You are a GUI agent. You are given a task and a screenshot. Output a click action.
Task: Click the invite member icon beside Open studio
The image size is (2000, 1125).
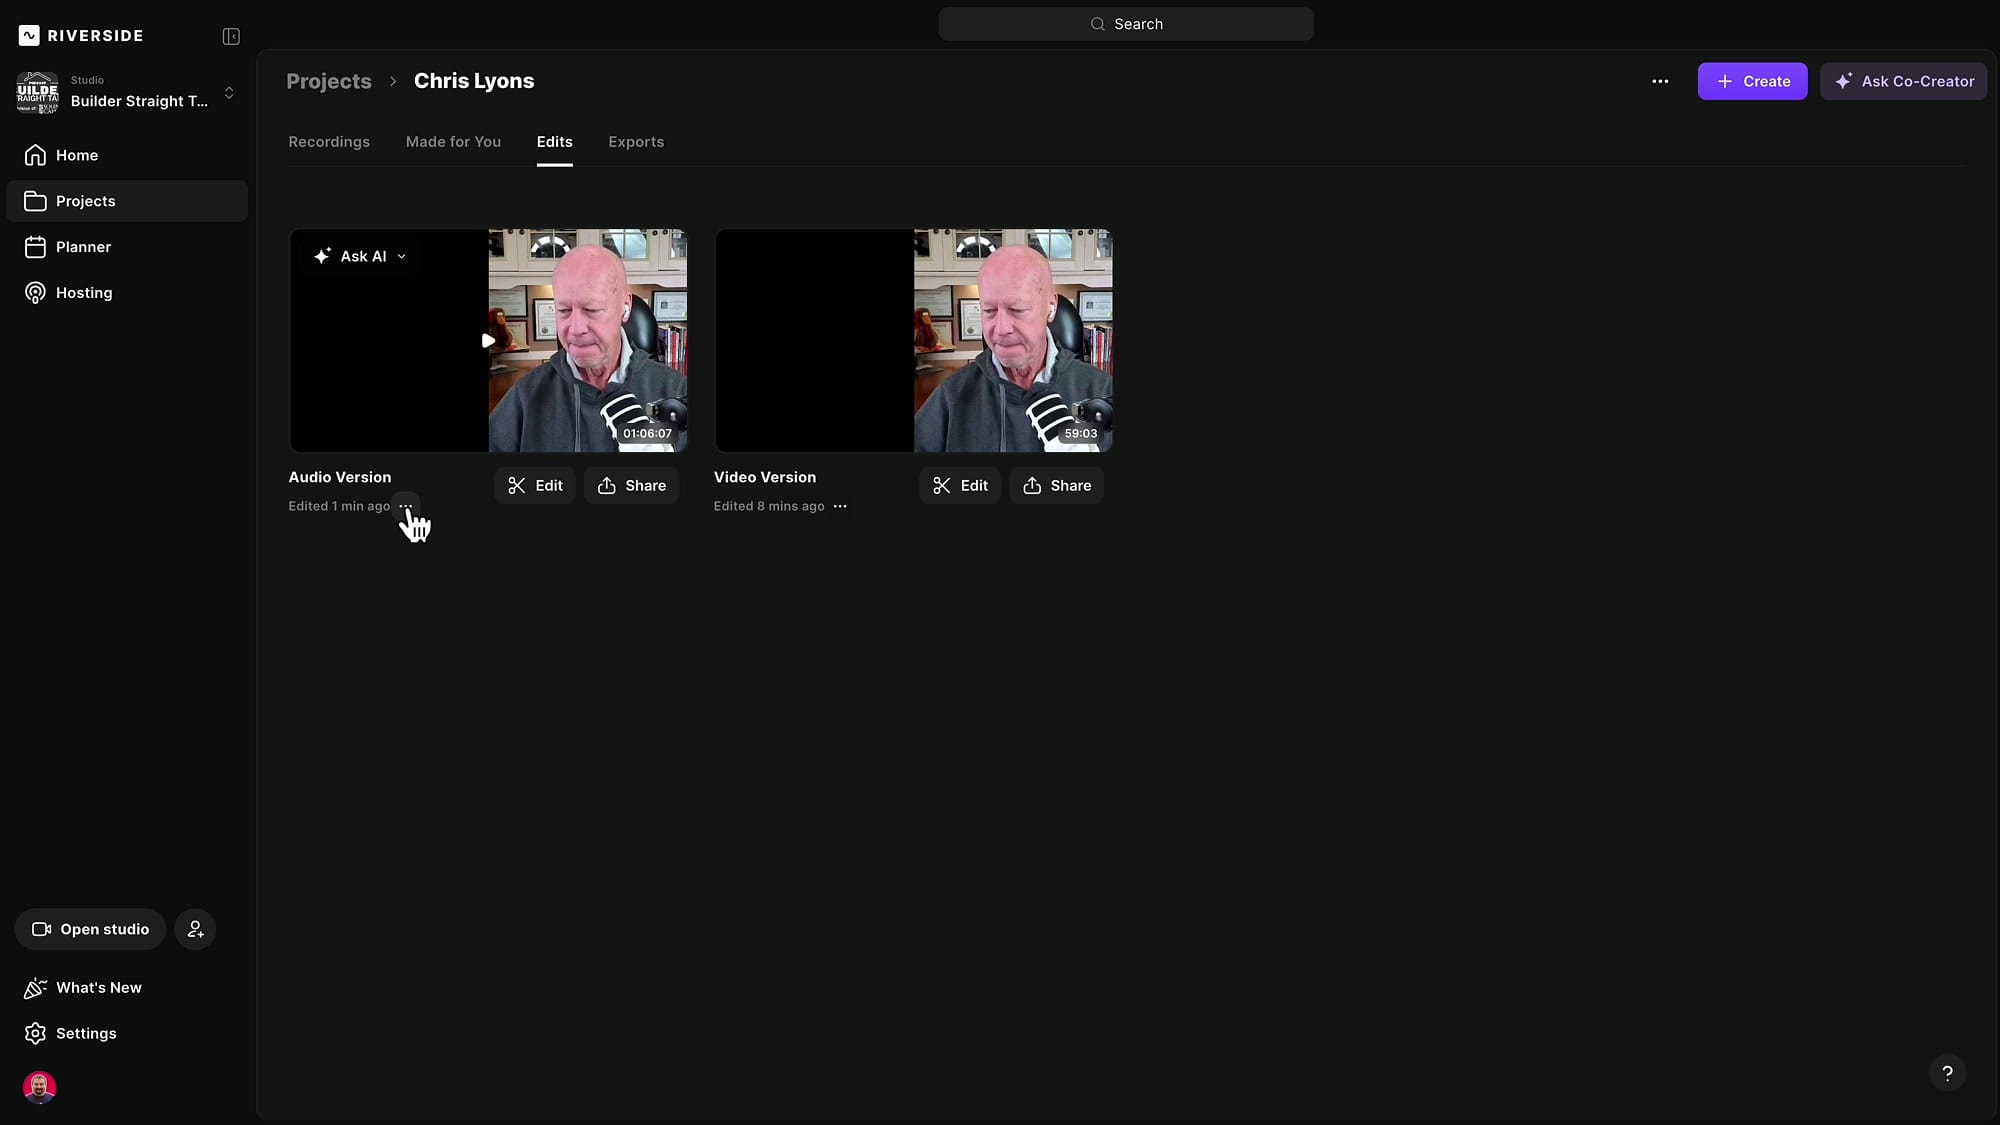(x=195, y=928)
